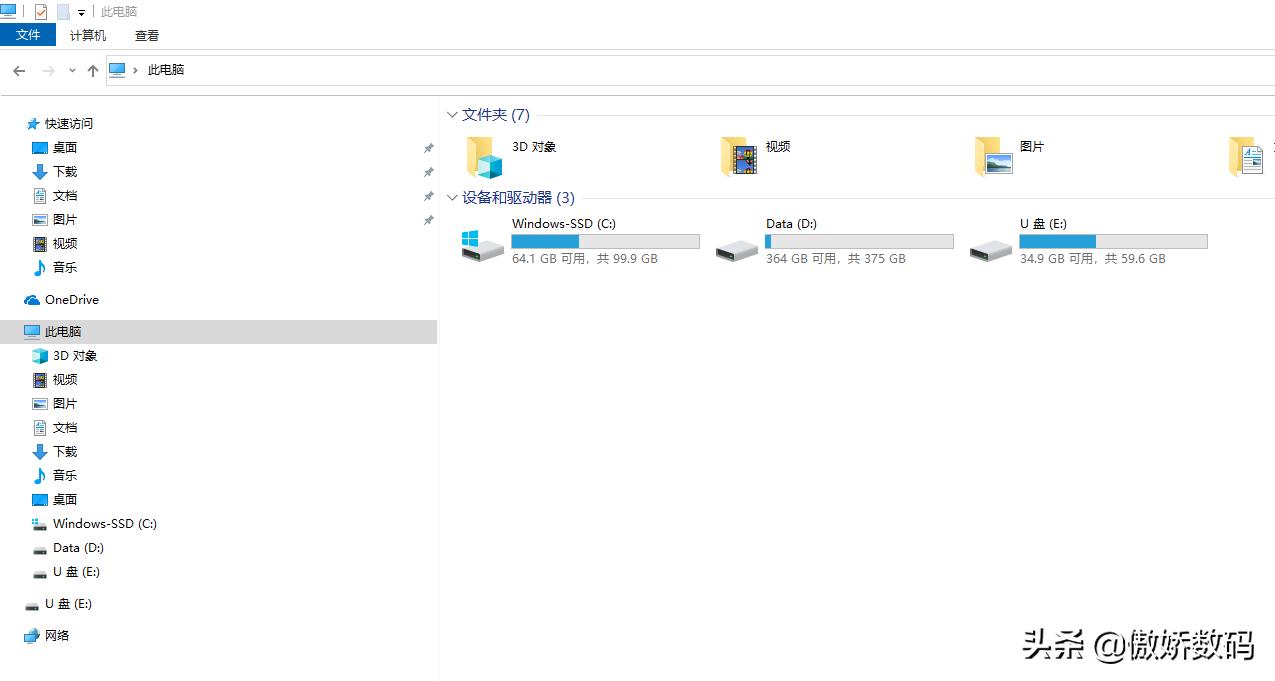Open the recent locations dropdown arrow
The image size is (1275, 681).
click(x=72, y=70)
